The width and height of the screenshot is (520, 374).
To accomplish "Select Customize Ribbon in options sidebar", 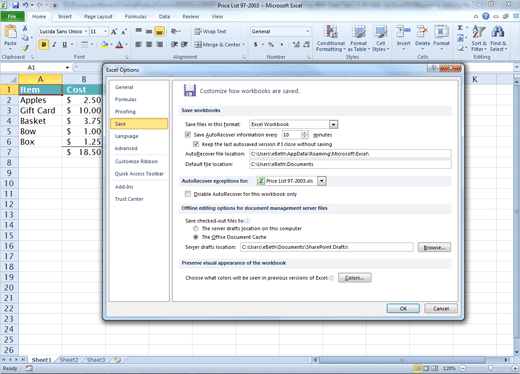I will [136, 161].
